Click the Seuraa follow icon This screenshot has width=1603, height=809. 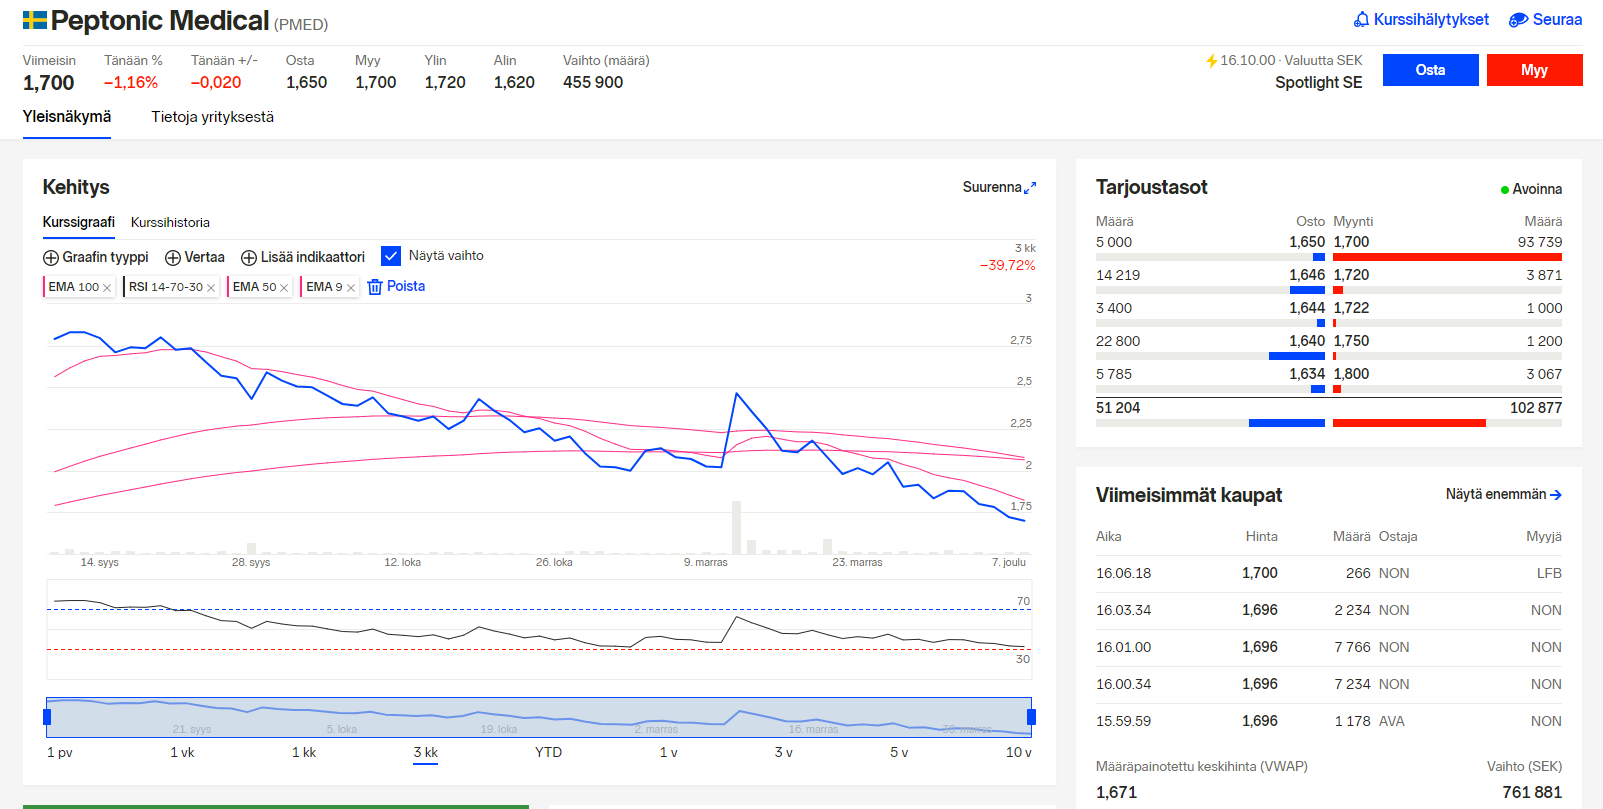pyautogui.click(x=1518, y=20)
